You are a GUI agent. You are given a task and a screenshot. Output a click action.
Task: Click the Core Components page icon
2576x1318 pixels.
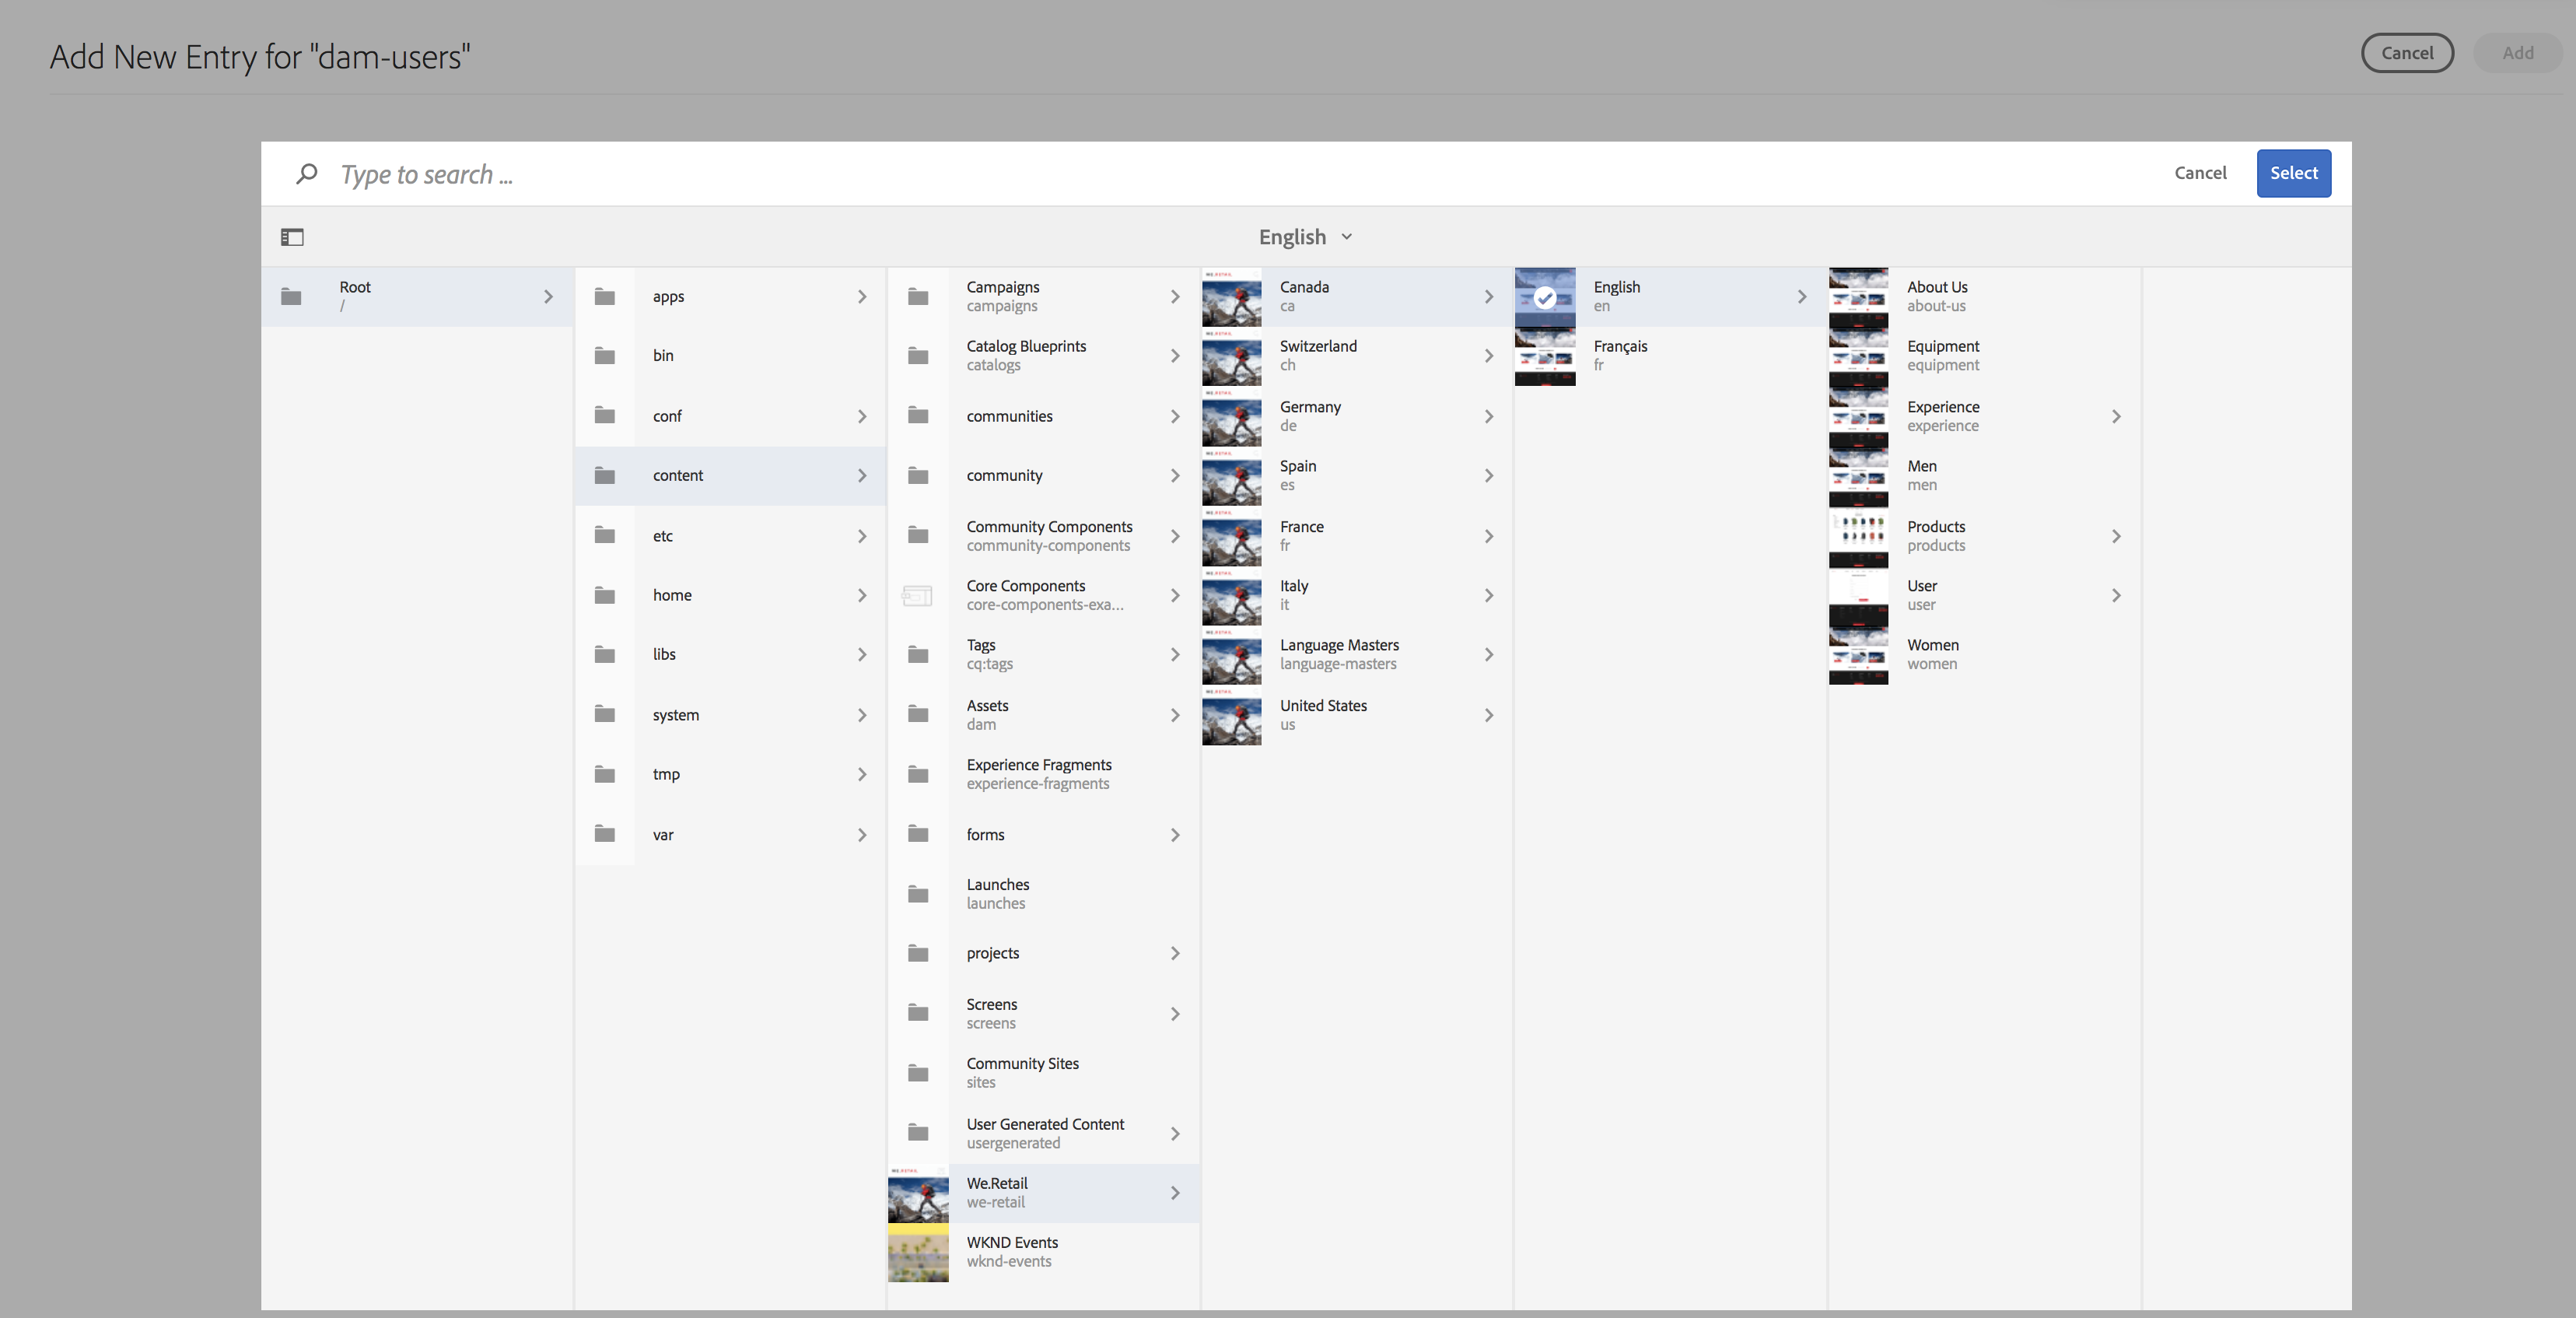point(917,596)
